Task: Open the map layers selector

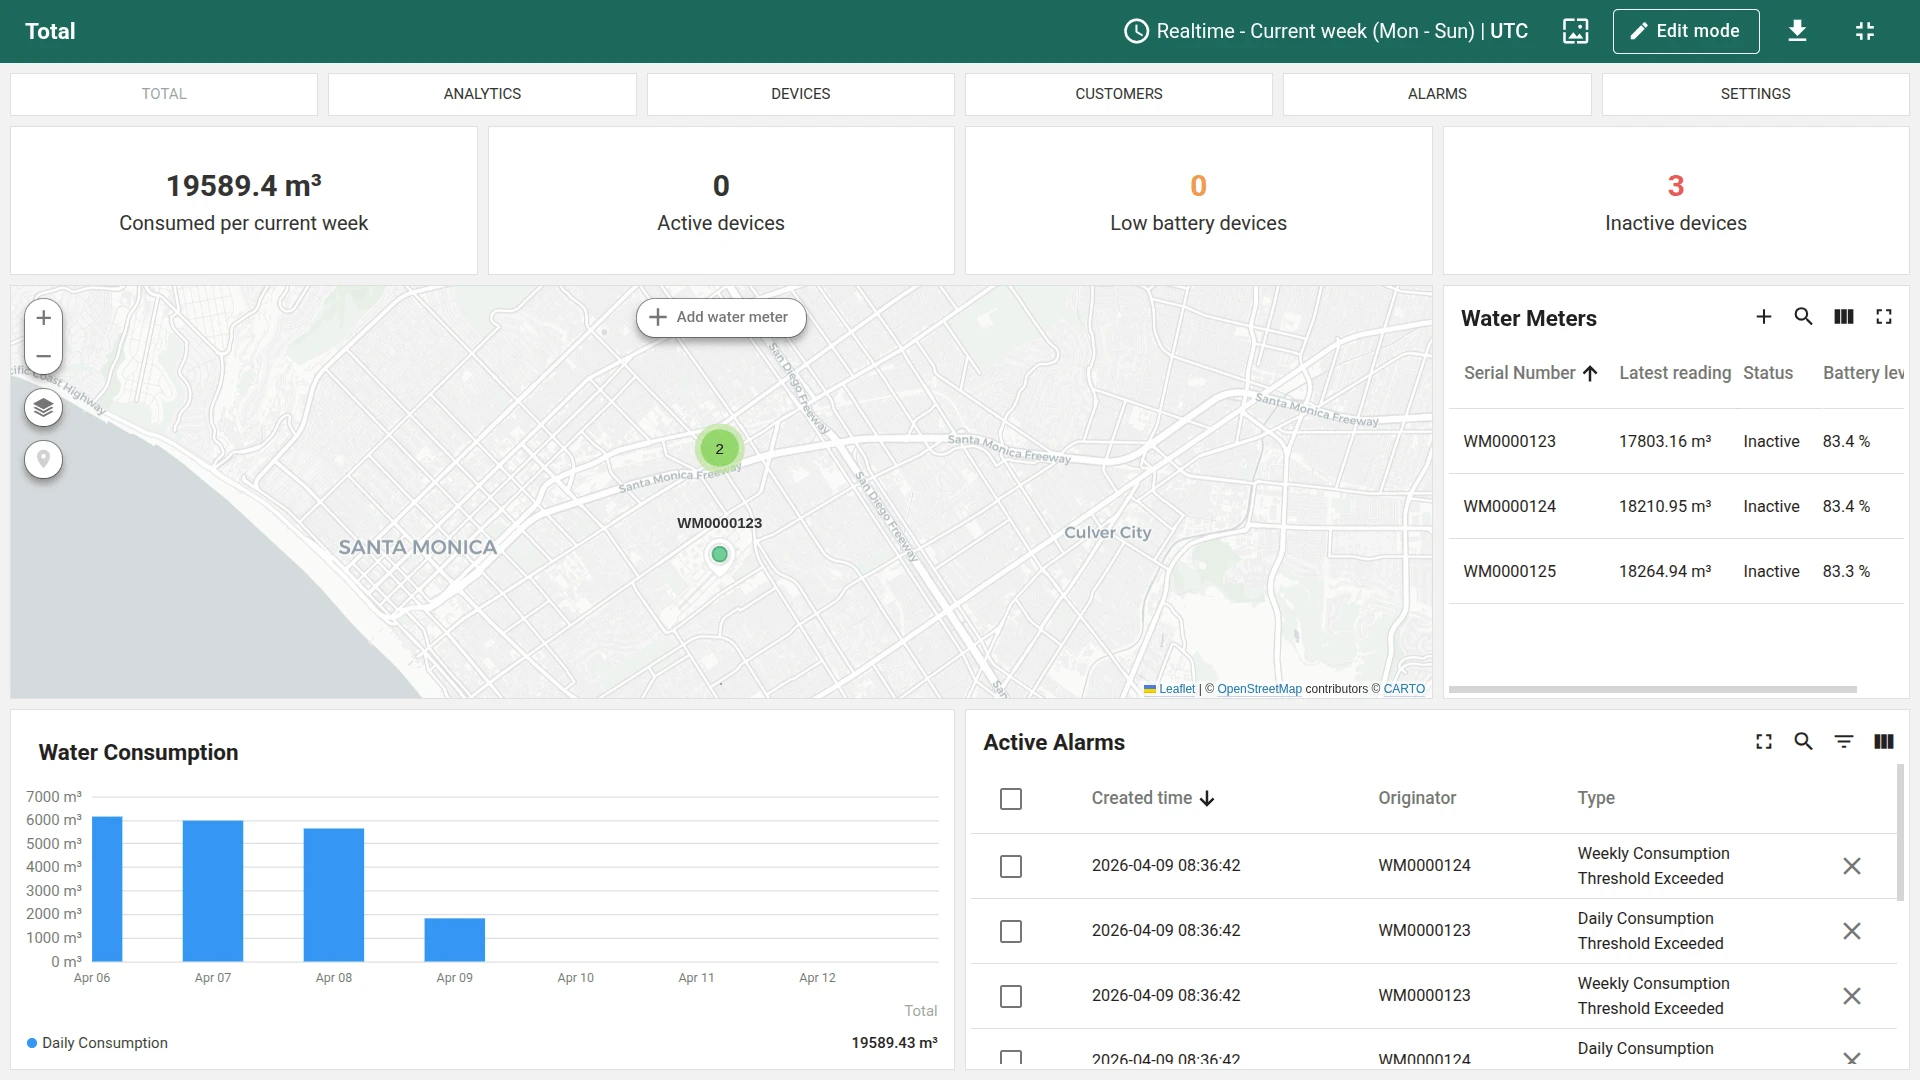Action: click(44, 408)
